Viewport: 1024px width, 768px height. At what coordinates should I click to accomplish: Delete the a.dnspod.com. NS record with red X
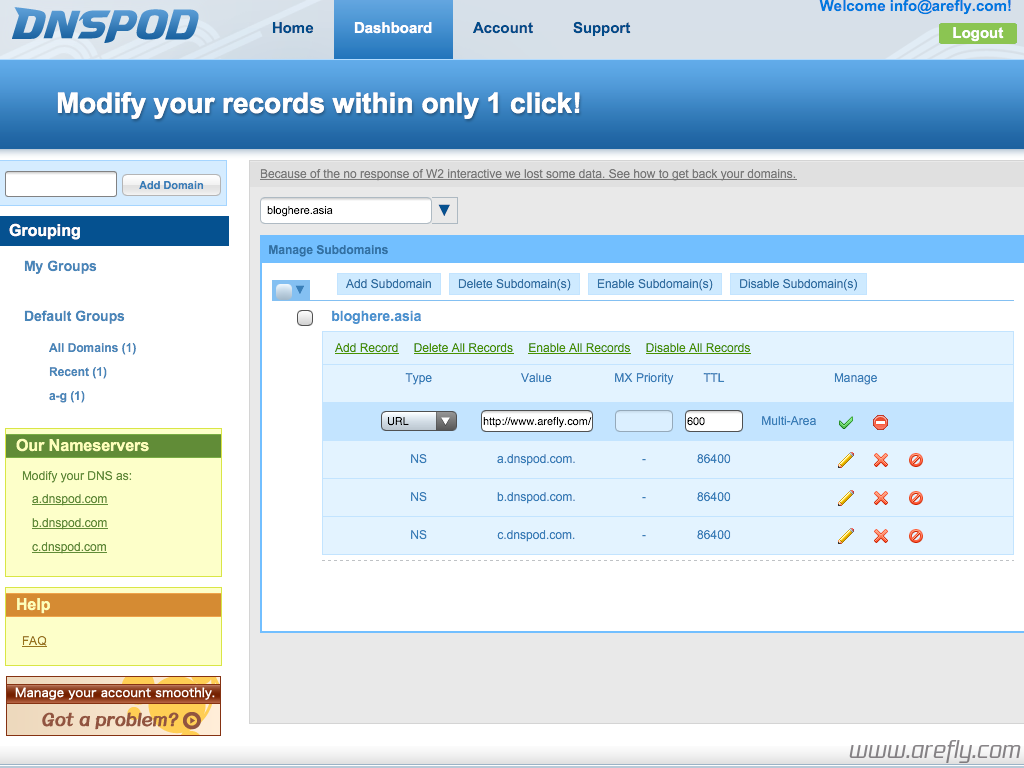pyautogui.click(x=881, y=460)
